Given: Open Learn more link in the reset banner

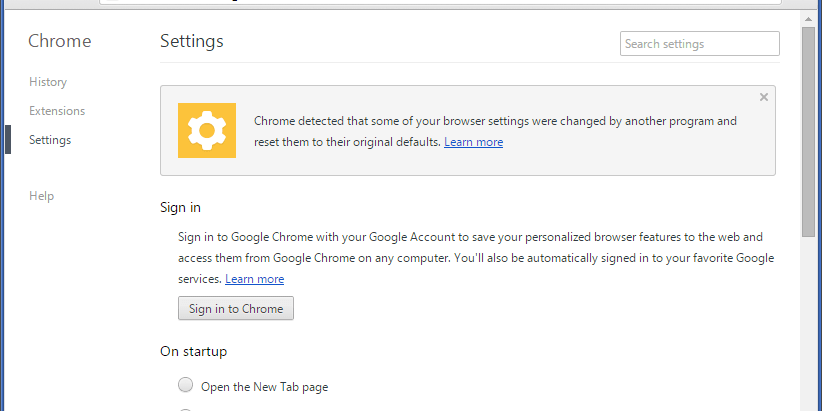Looking at the screenshot, I should tap(473, 142).
